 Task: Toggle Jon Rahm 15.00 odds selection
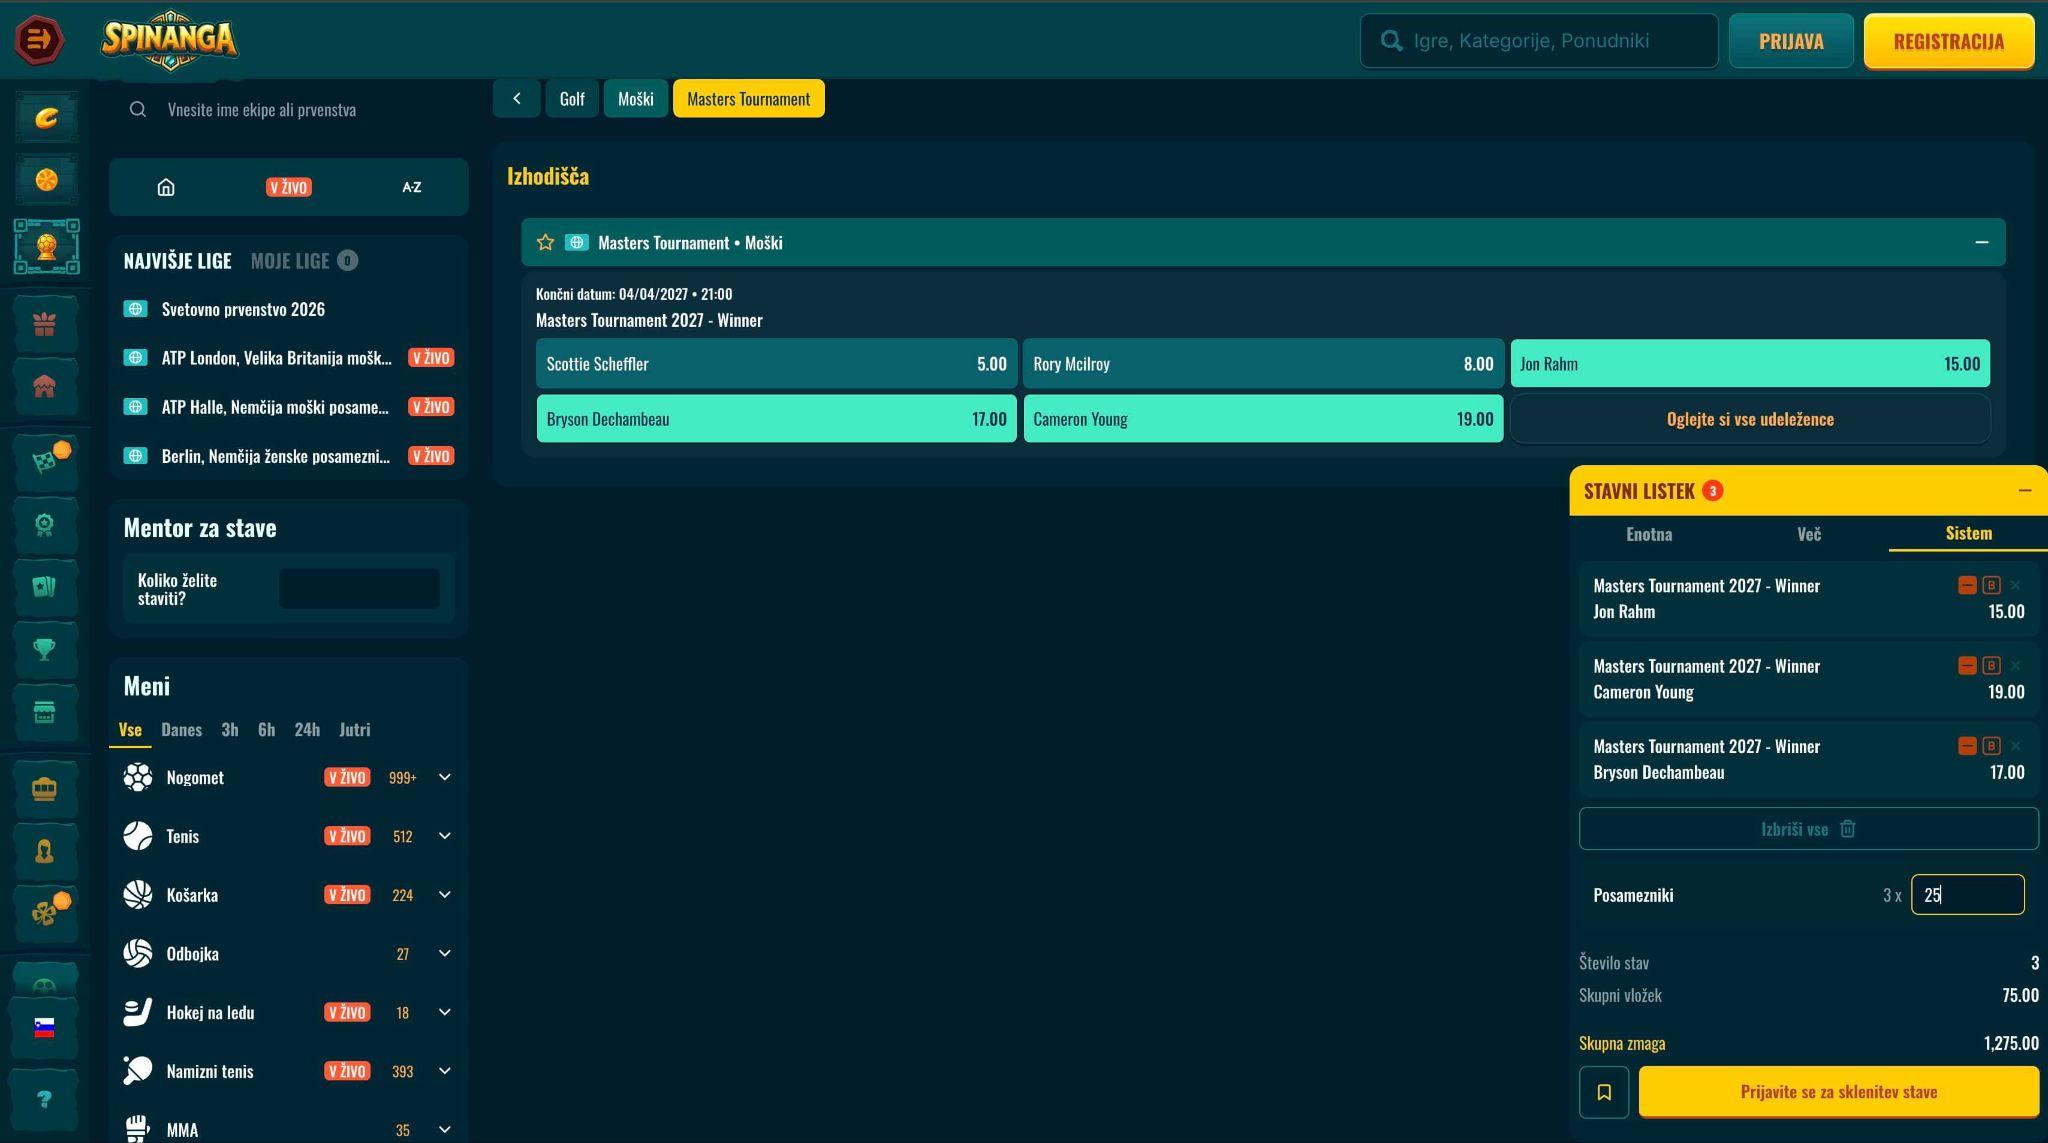(1750, 364)
